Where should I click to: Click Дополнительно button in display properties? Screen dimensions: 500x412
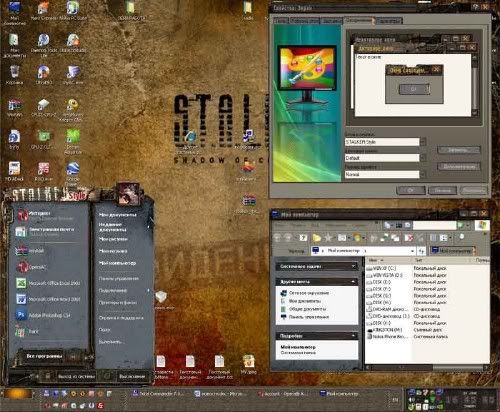(x=458, y=166)
